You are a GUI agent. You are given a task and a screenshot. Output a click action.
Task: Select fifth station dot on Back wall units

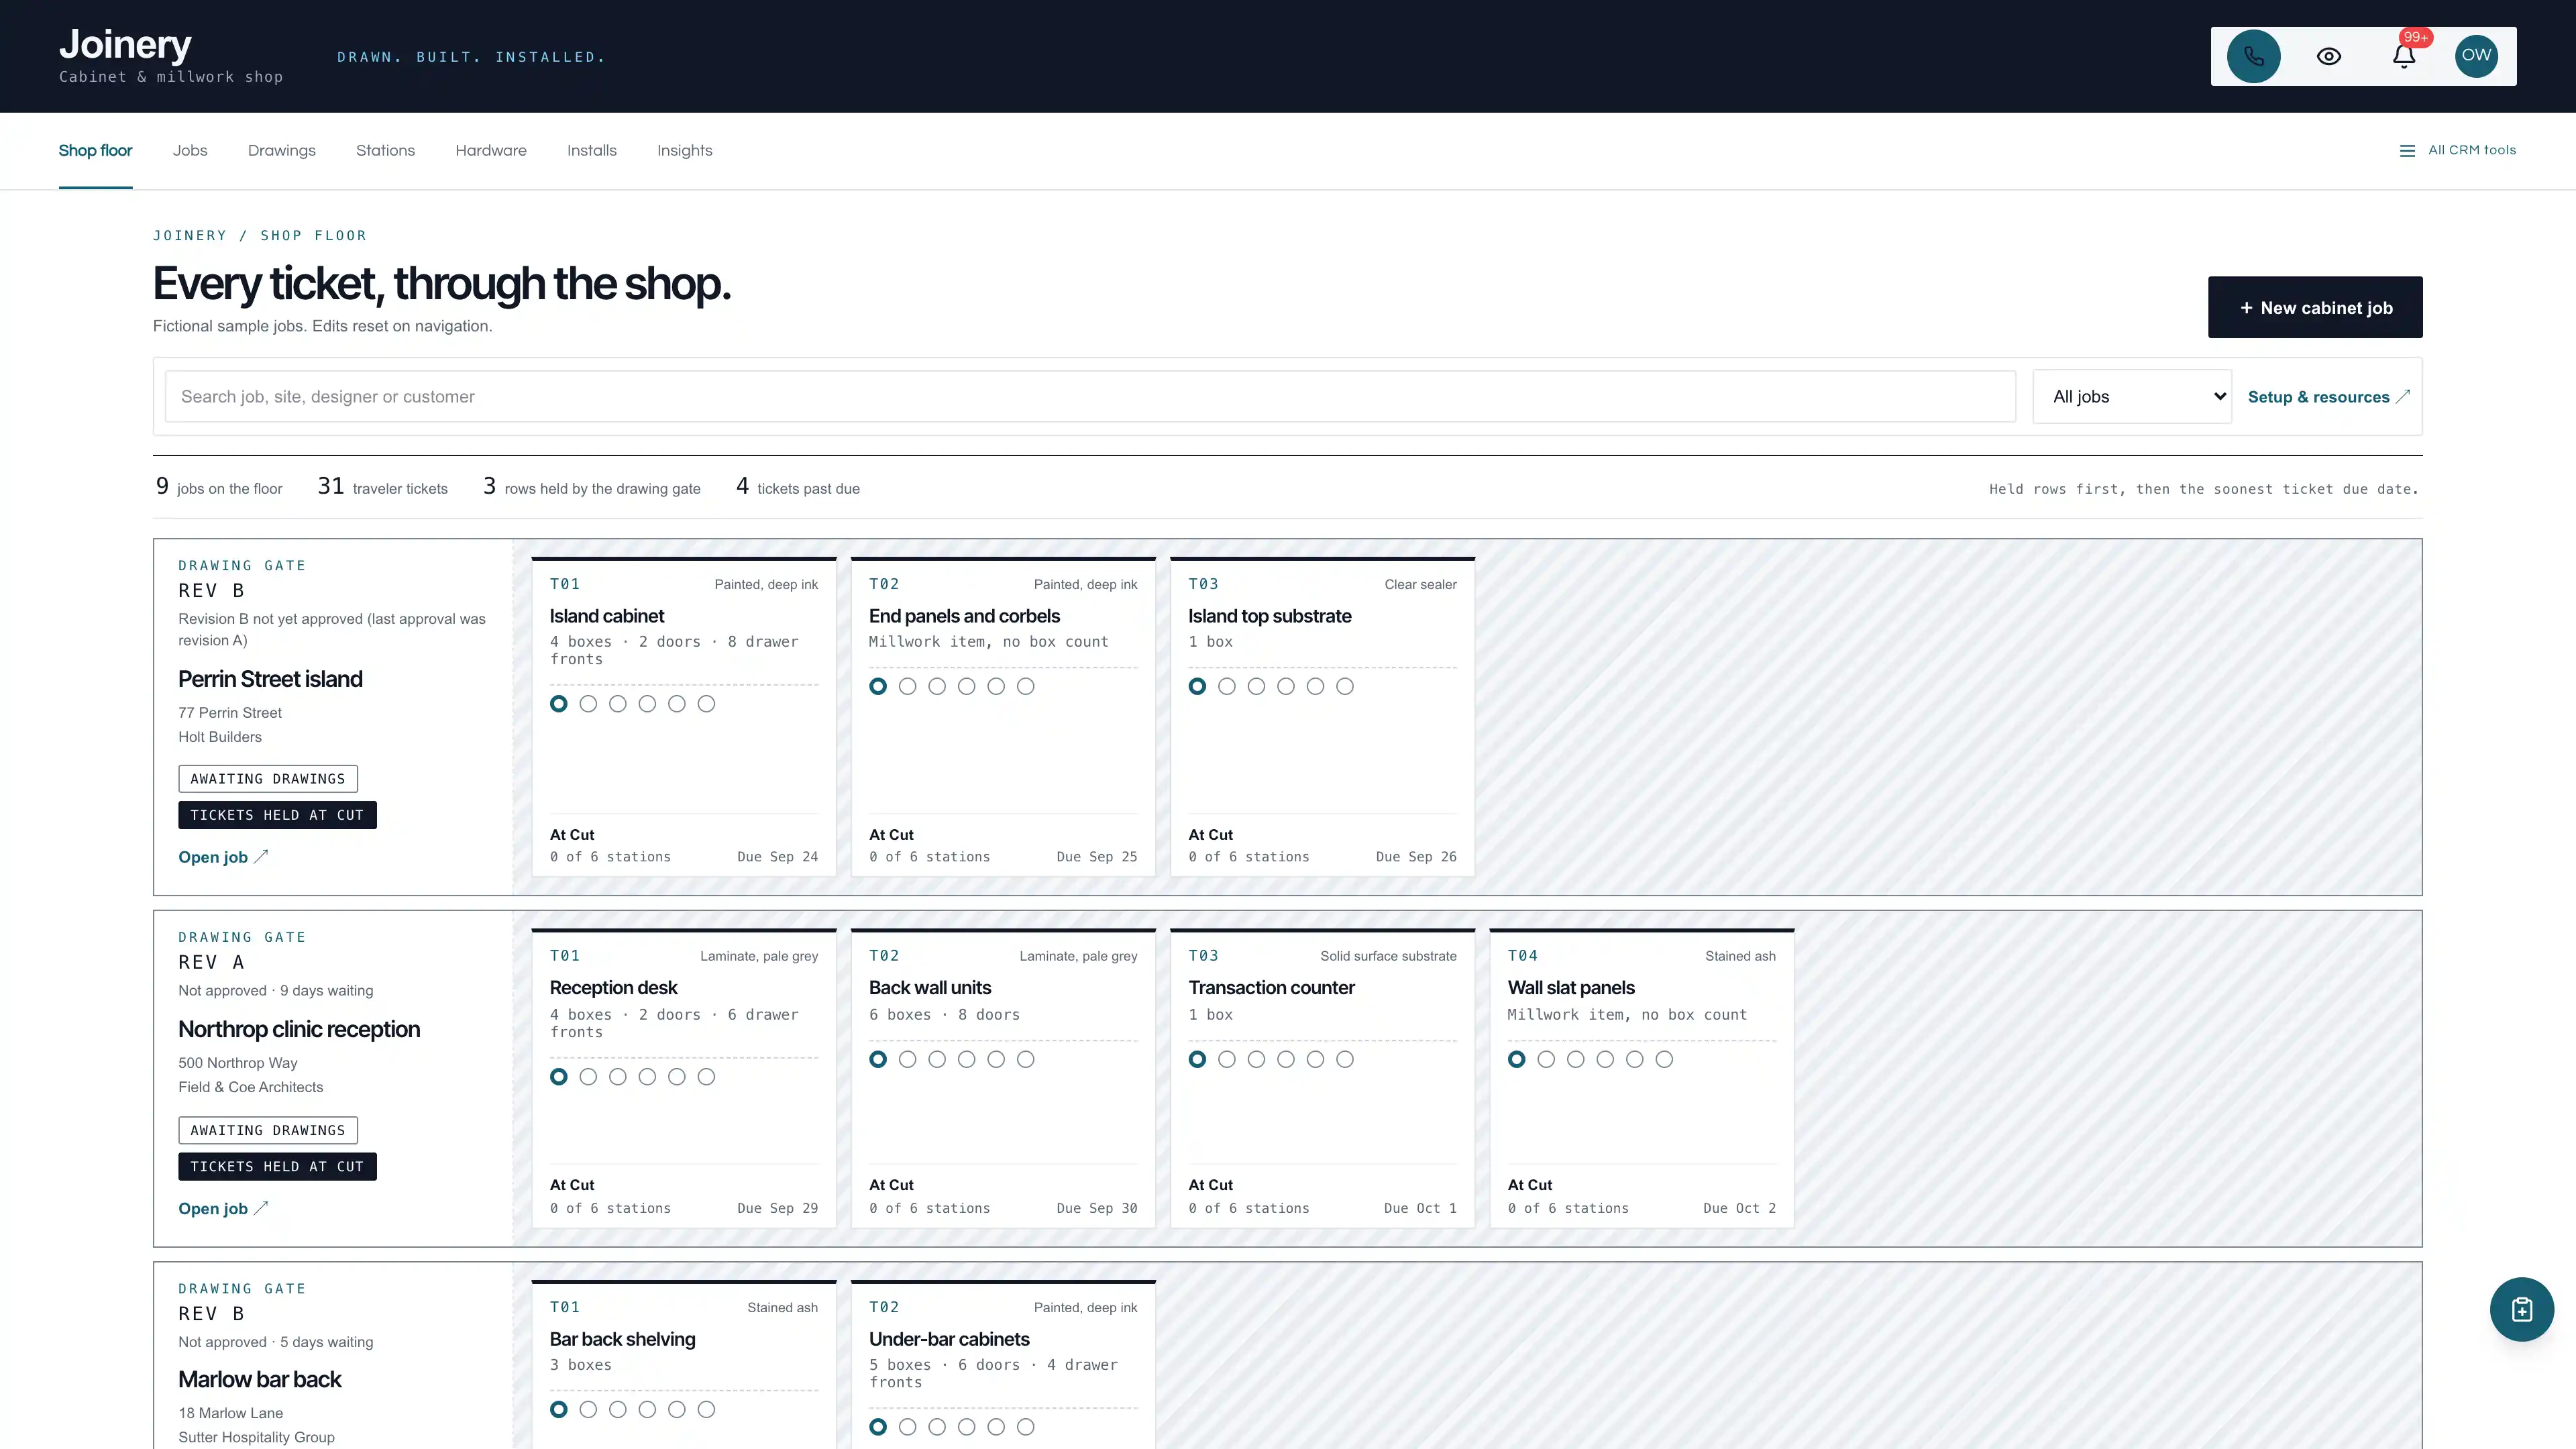(996, 1059)
